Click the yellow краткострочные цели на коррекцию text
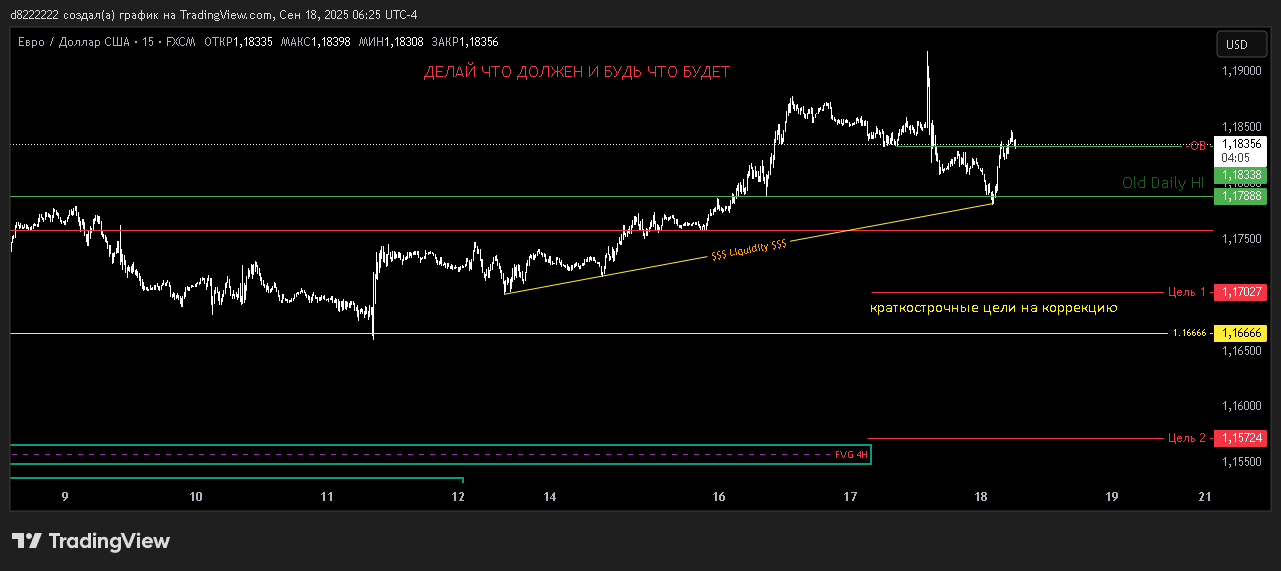 pyautogui.click(x=993, y=308)
